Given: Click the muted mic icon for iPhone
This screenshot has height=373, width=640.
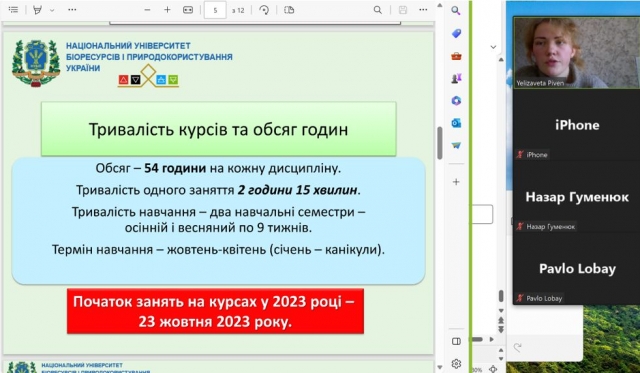Looking at the screenshot, I should pos(520,154).
